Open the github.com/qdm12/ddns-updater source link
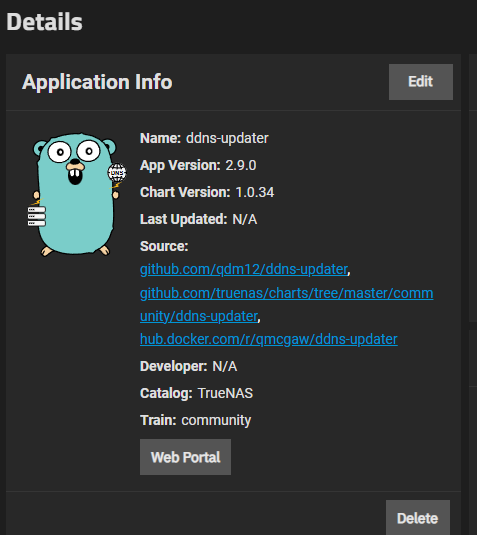Image resolution: width=477 pixels, height=535 pixels. tap(244, 269)
